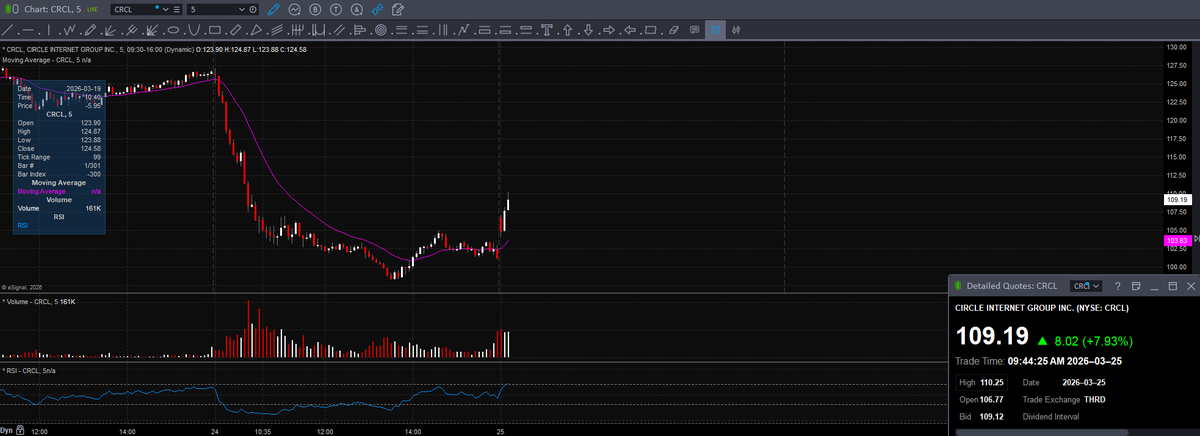The height and width of the screenshot is (436, 1200).
Task: Select the vertical line drawing tool
Action: (49, 30)
